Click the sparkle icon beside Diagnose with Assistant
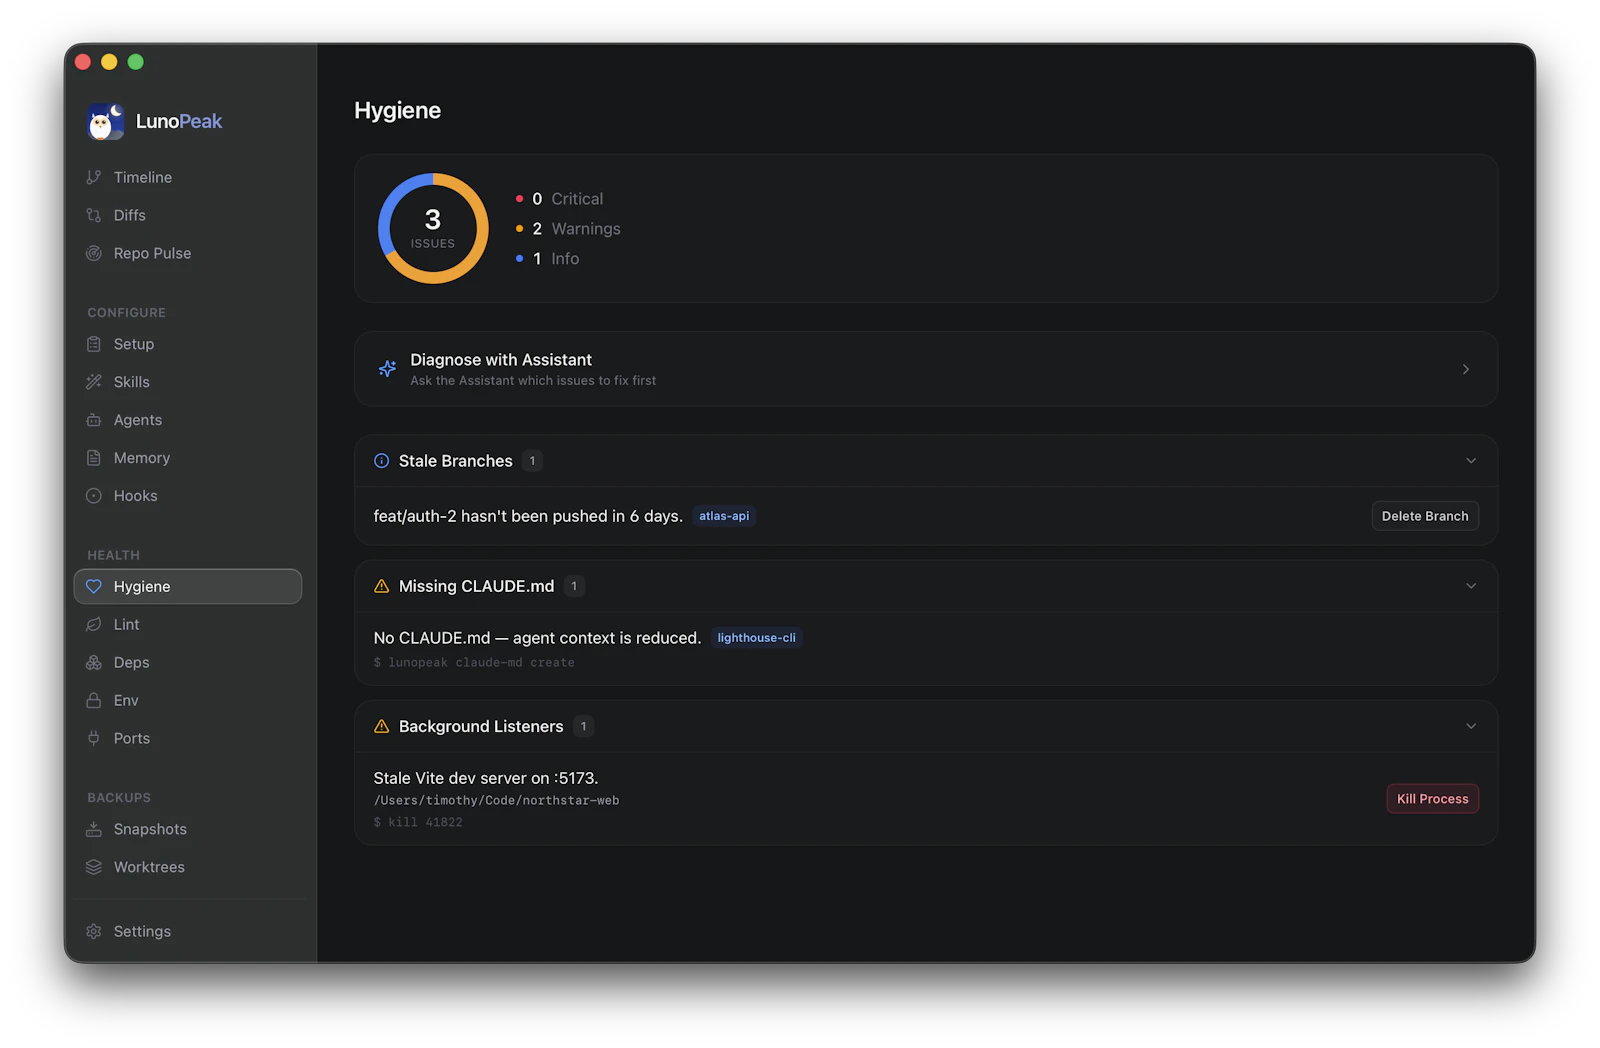The height and width of the screenshot is (1048, 1600). (387, 369)
